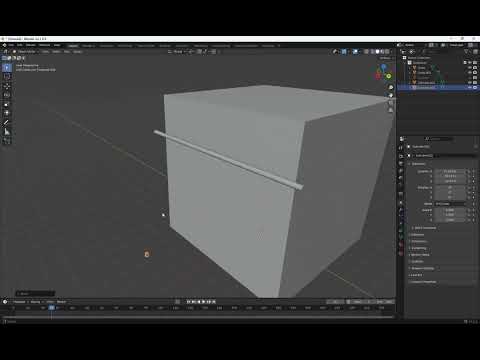The width and height of the screenshot is (480, 360).
Task: Open viewport shading options dropdown arrow
Action: pos(392,52)
